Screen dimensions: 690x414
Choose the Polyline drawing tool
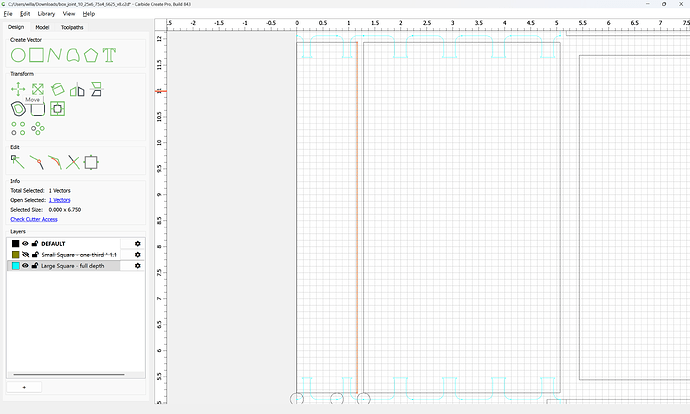point(55,55)
